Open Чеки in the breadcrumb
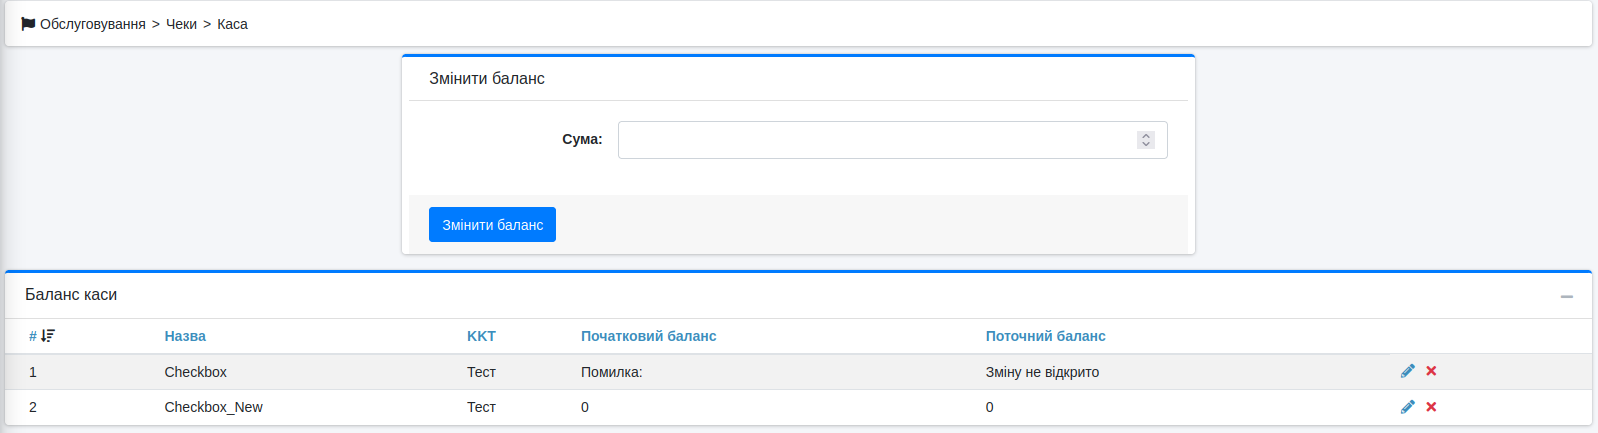 [x=181, y=24]
